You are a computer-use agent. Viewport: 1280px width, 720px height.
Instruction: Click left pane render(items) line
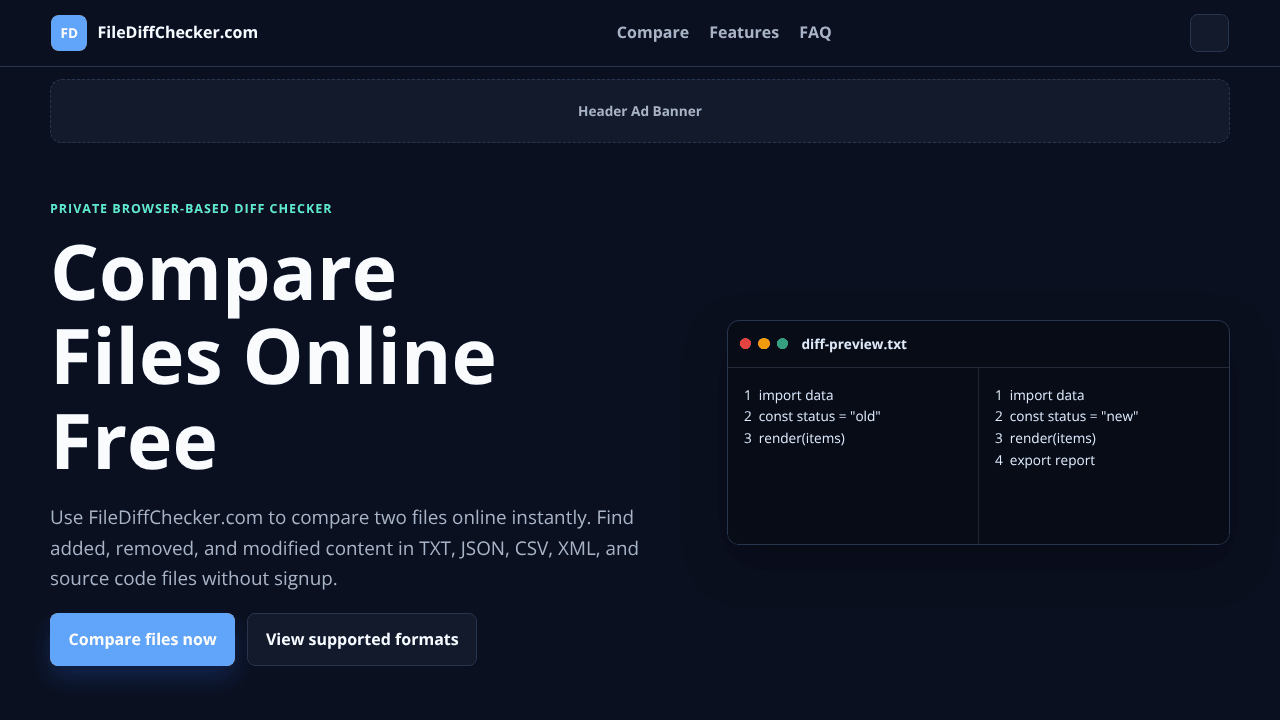point(794,438)
